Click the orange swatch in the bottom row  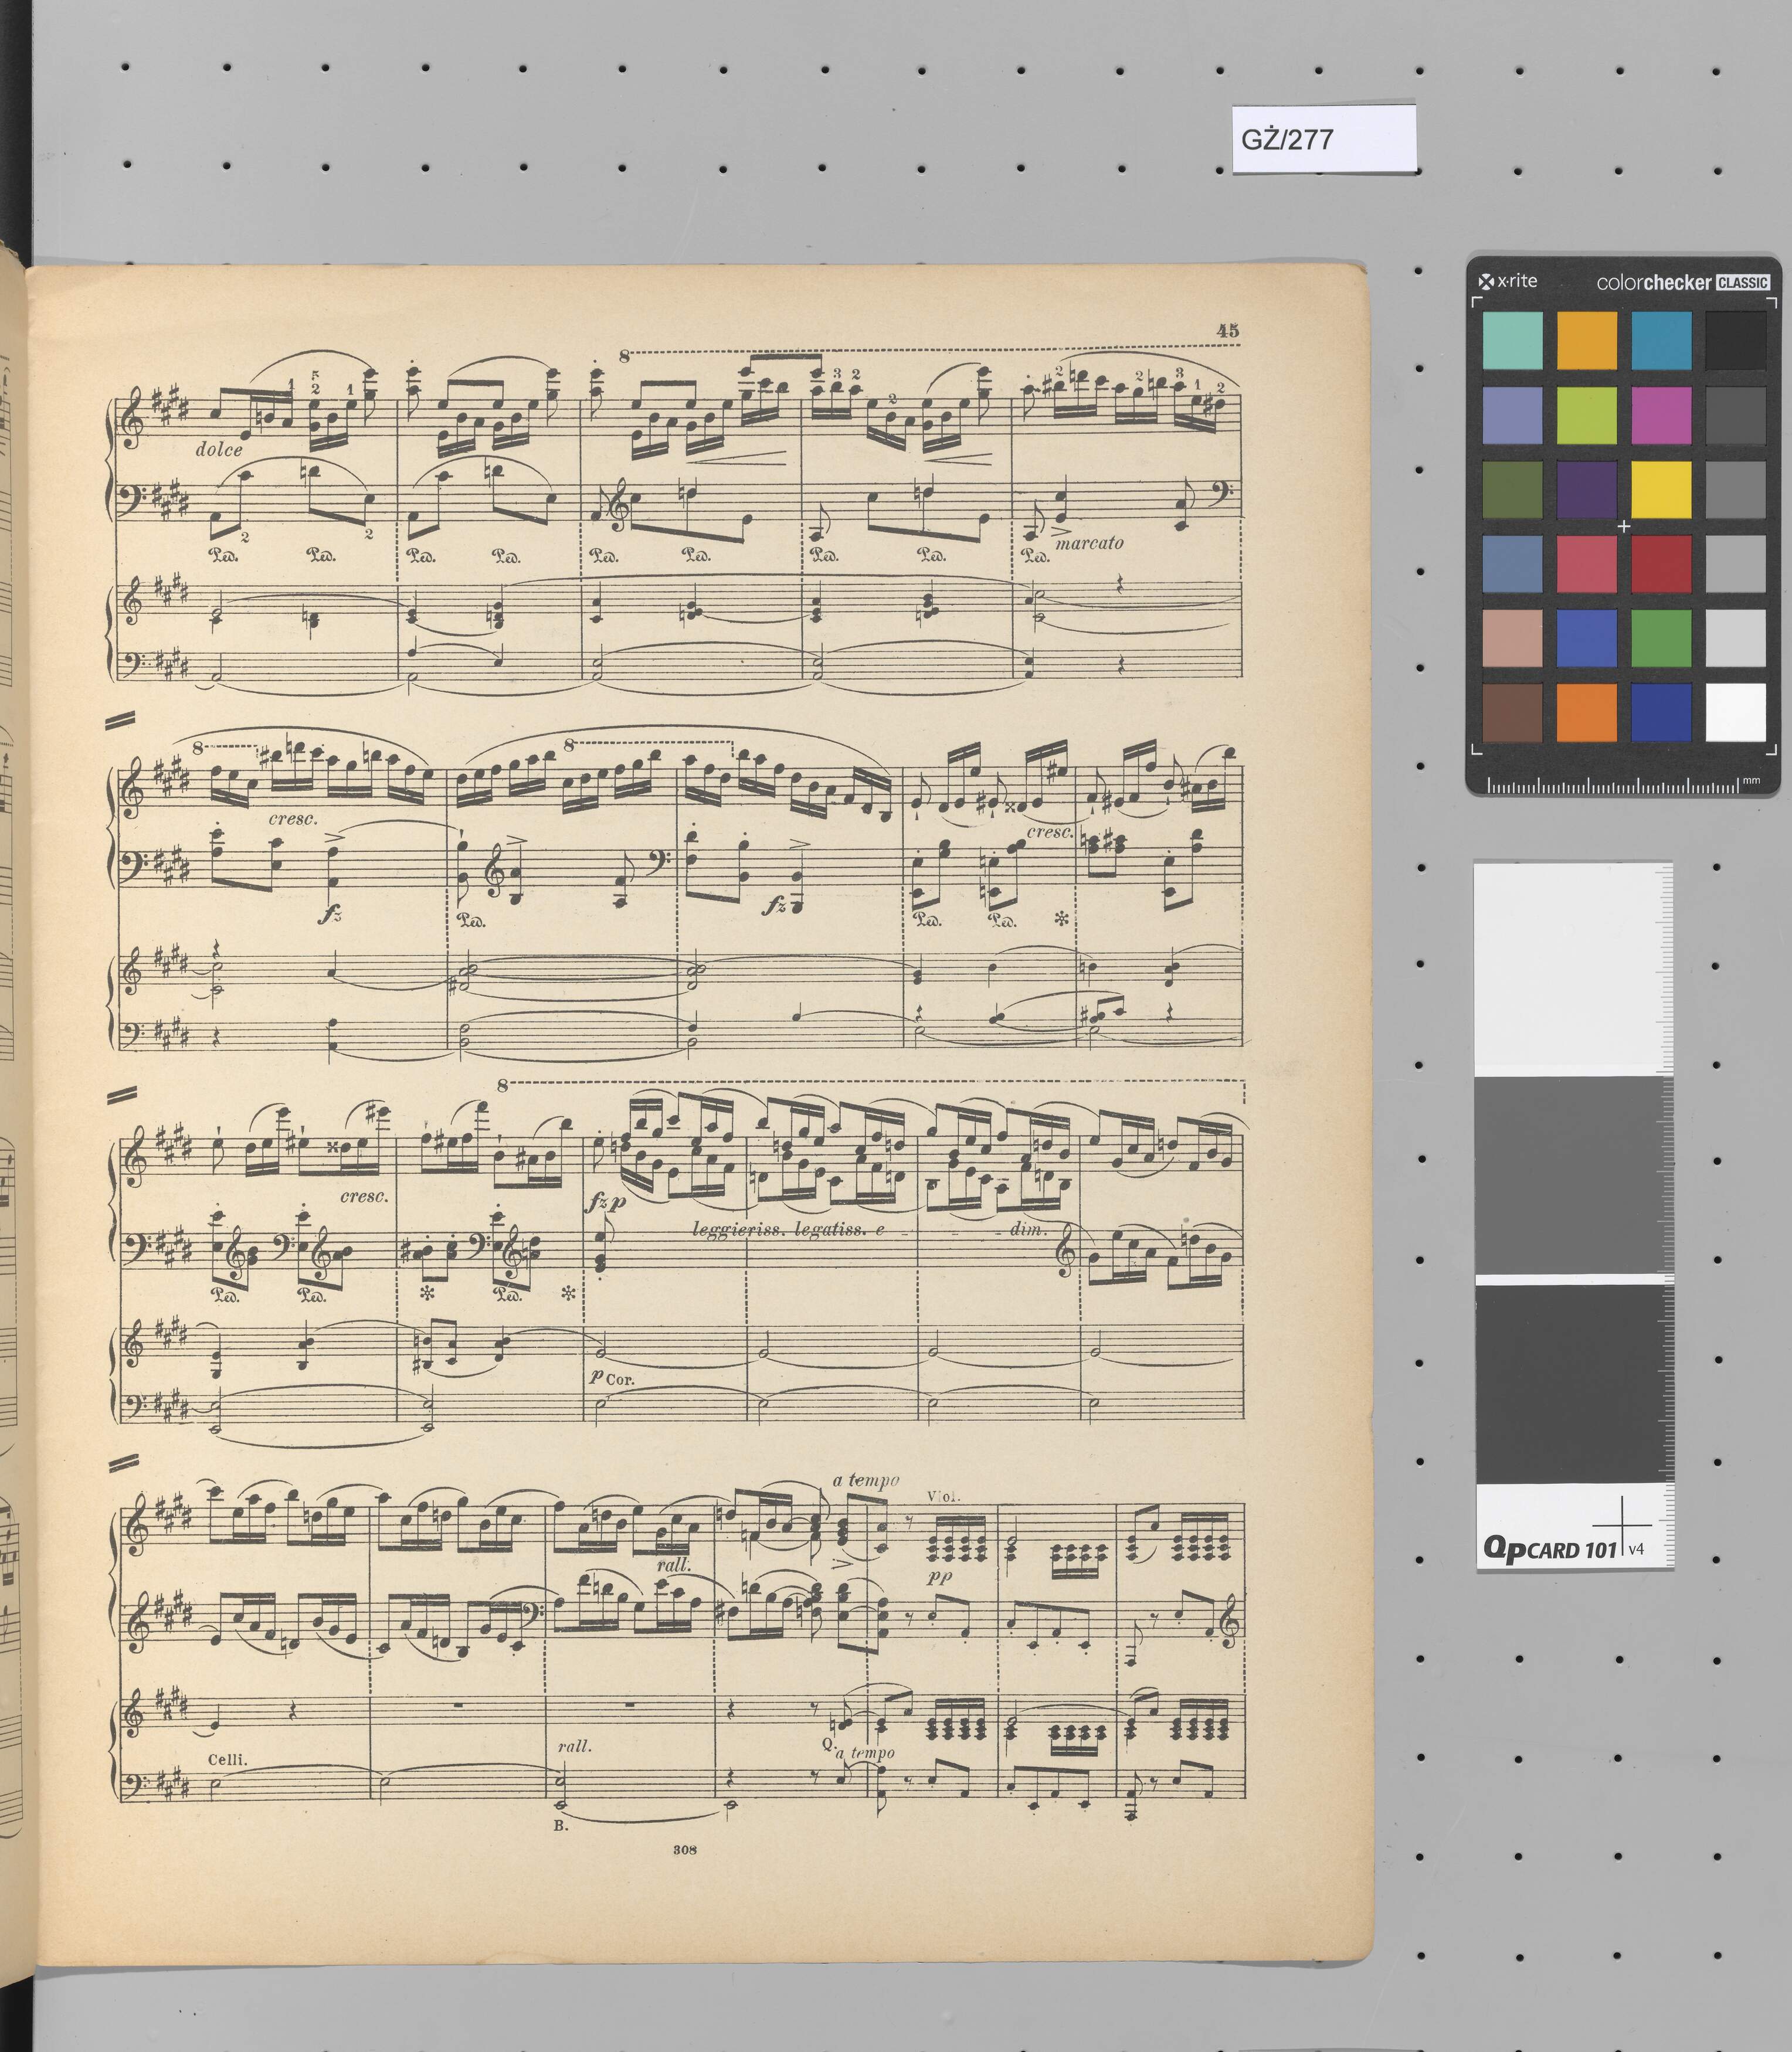[1586, 712]
